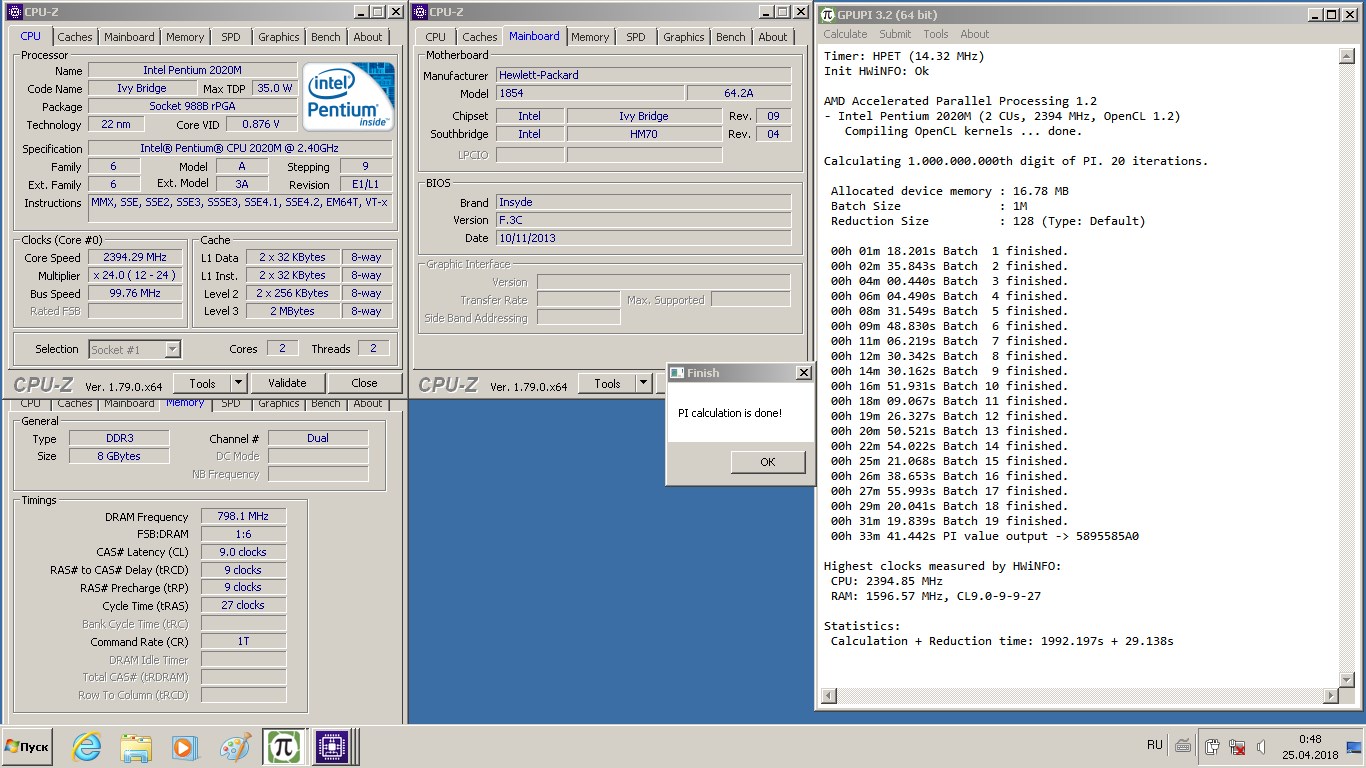The image size is (1366, 768).
Task: Open Windows Explorer folder icon in taskbar
Action: pos(136,746)
